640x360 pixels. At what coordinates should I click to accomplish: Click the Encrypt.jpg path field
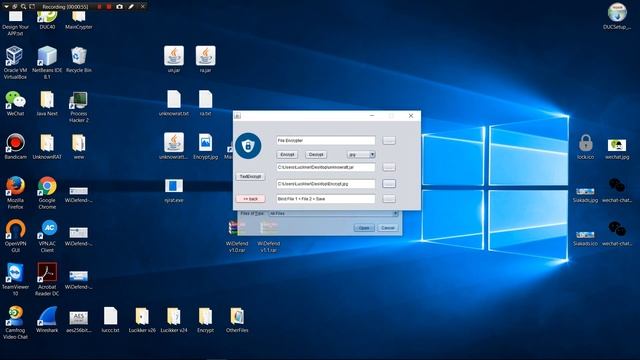tap(325, 184)
